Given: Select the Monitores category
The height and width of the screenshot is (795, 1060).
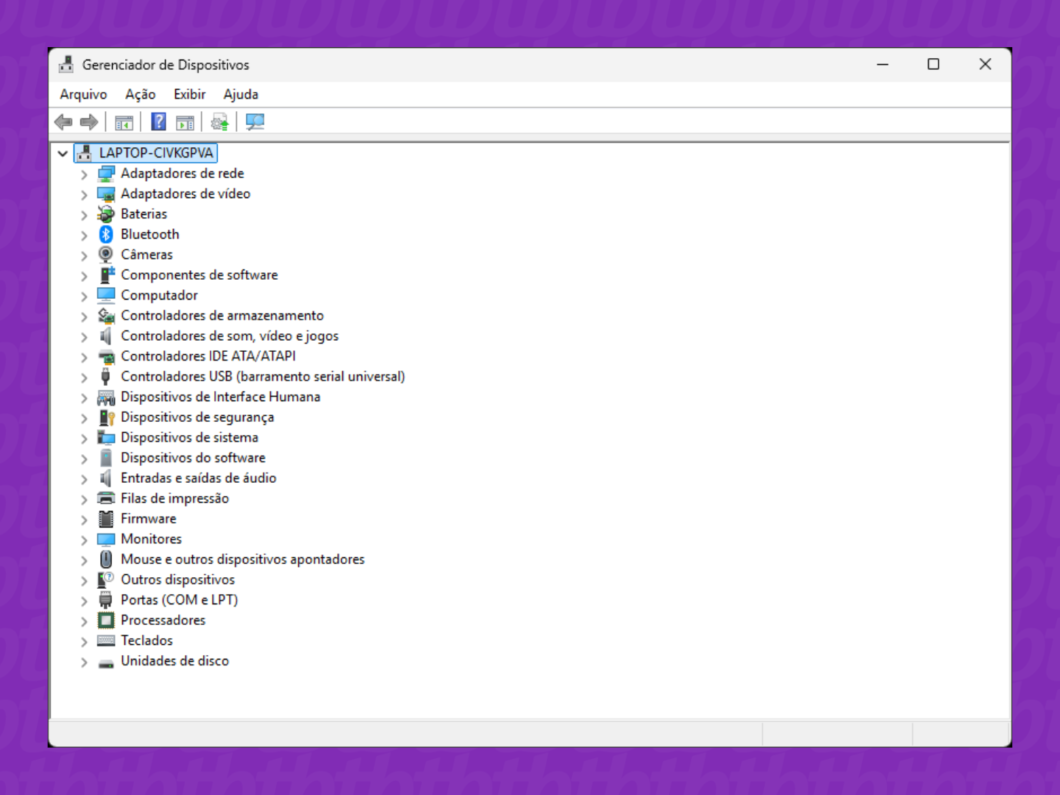Looking at the screenshot, I should pyautogui.click(x=150, y=538).
